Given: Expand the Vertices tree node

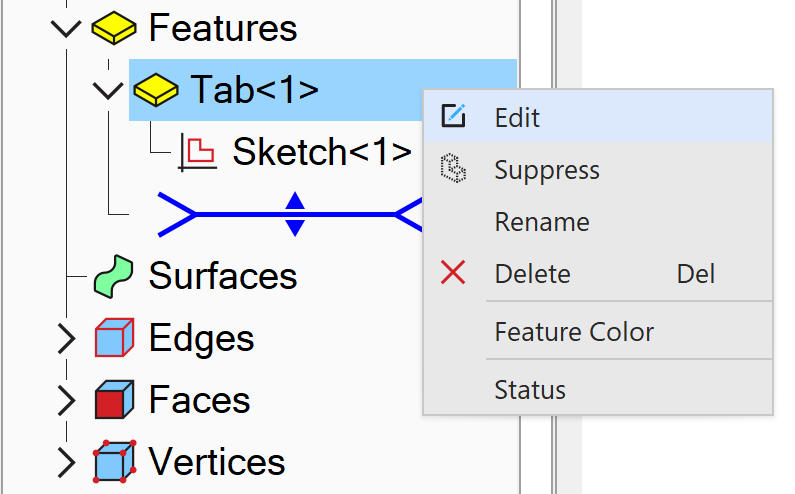Looking at the screenshot, I should click(x=66, y=463).
